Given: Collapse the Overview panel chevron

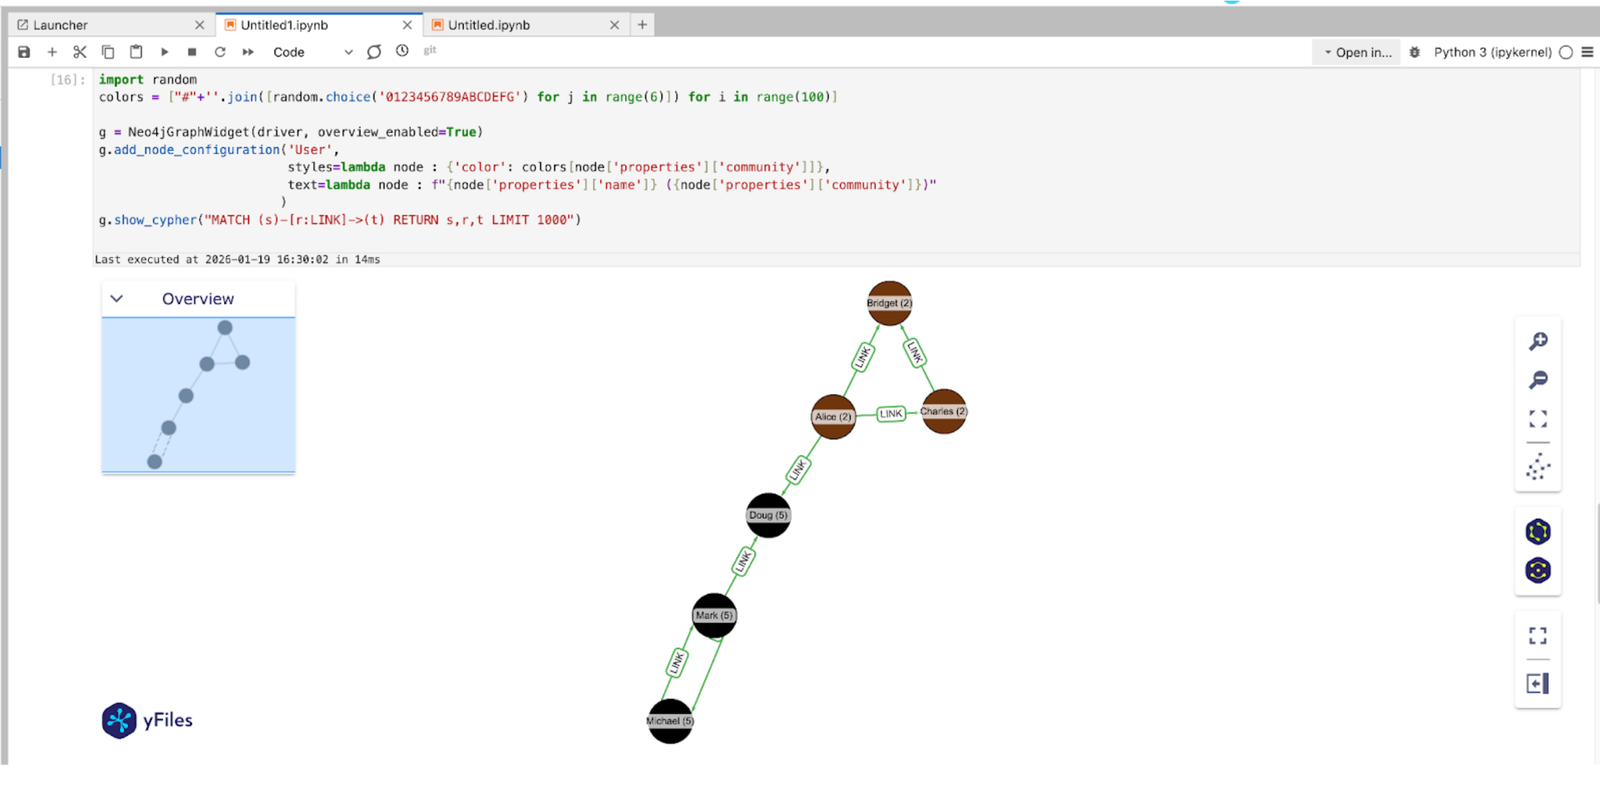Looking at the screenshot, I should tap(116, 298).
